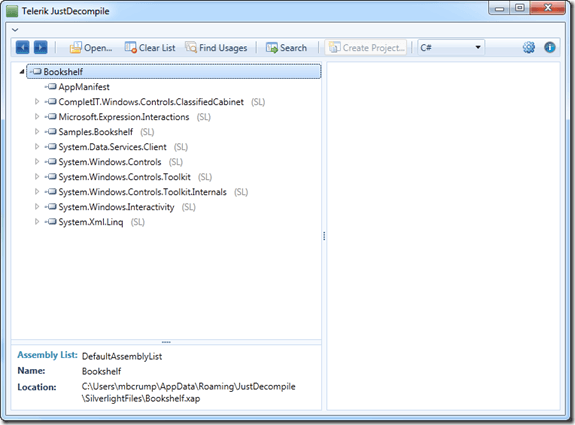
Task: Click the Bookshelf root assembly icon
Action: (x=36, y=72)
